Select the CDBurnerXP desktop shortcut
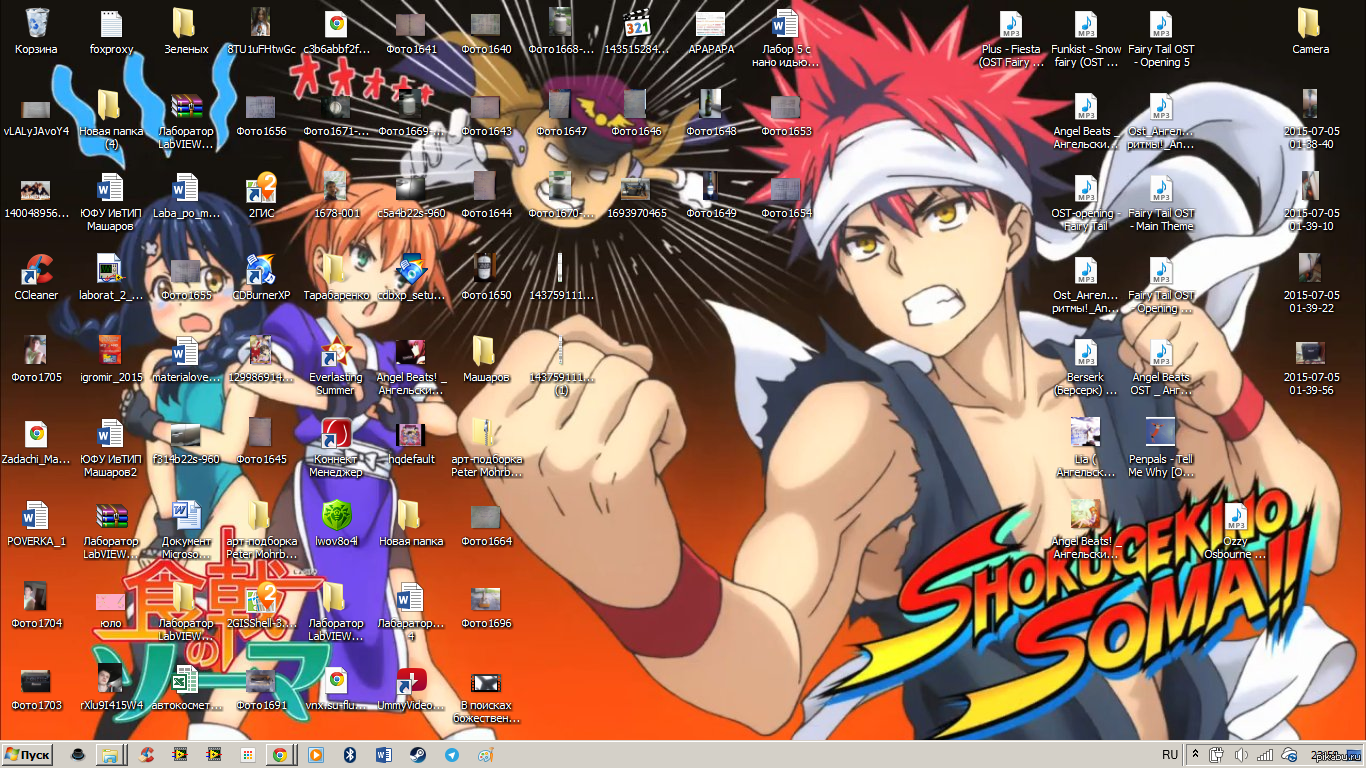 coord(261,270)
